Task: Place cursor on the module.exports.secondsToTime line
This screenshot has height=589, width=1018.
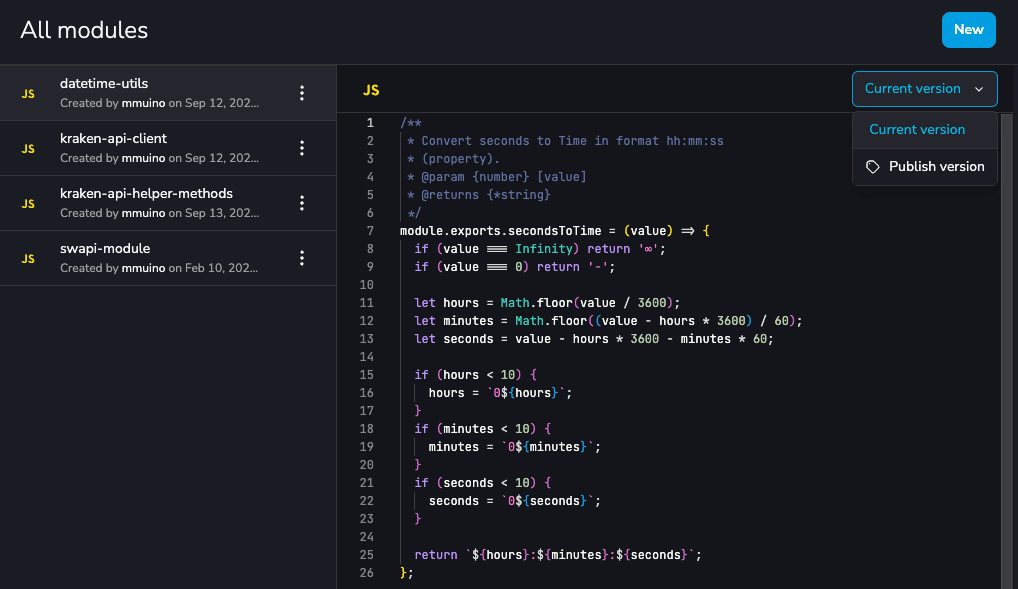Action: (554, 231)
